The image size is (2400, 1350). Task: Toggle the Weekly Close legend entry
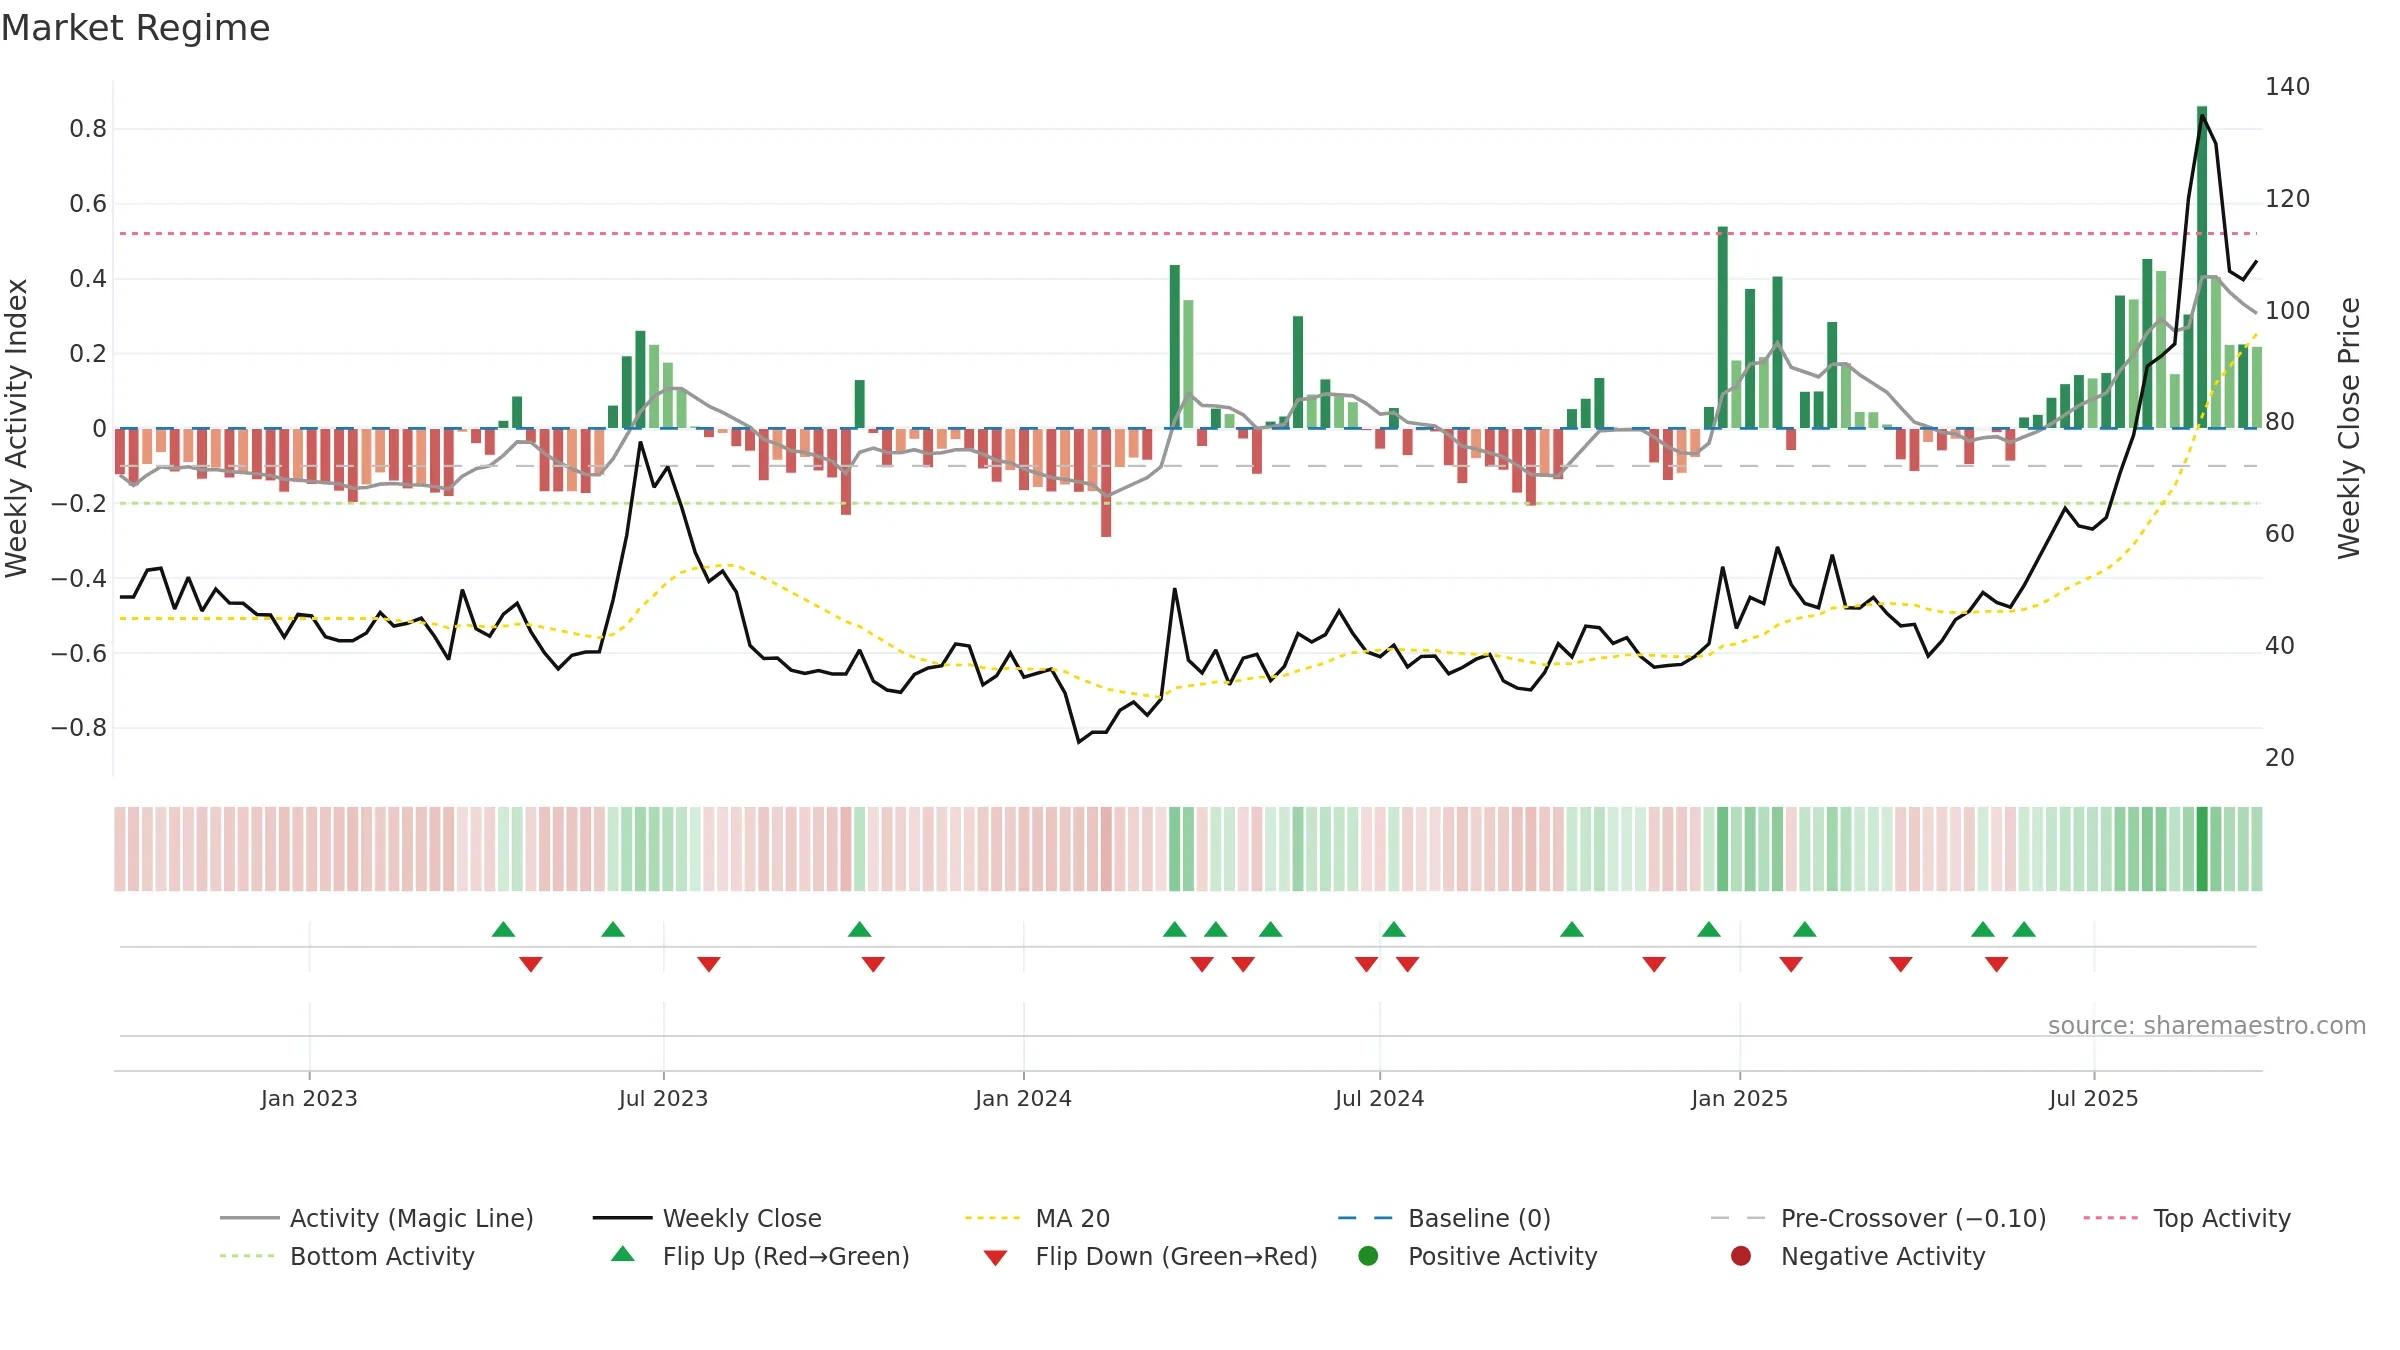click(x=707, y=1218)
